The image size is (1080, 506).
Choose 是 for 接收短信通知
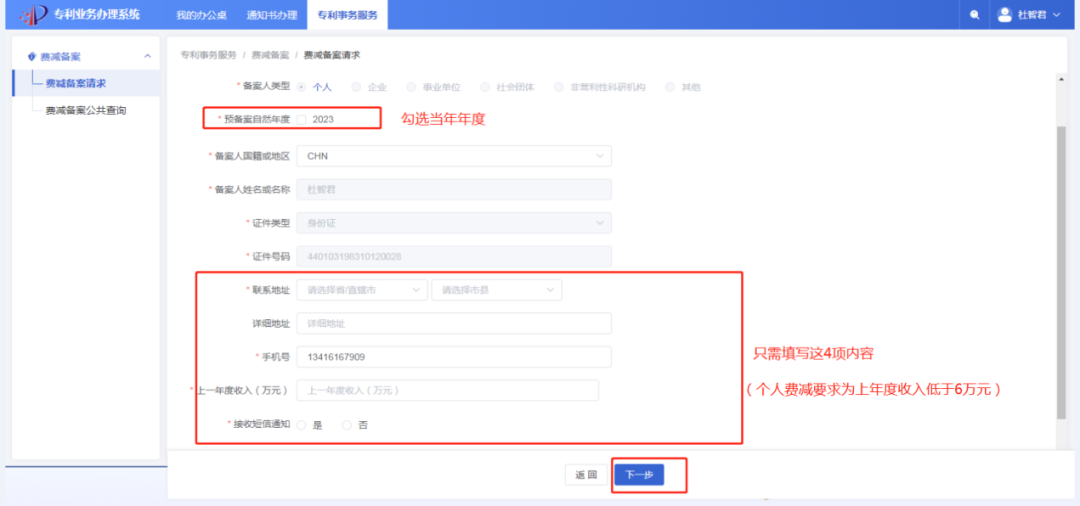click(x=301, y=425)
